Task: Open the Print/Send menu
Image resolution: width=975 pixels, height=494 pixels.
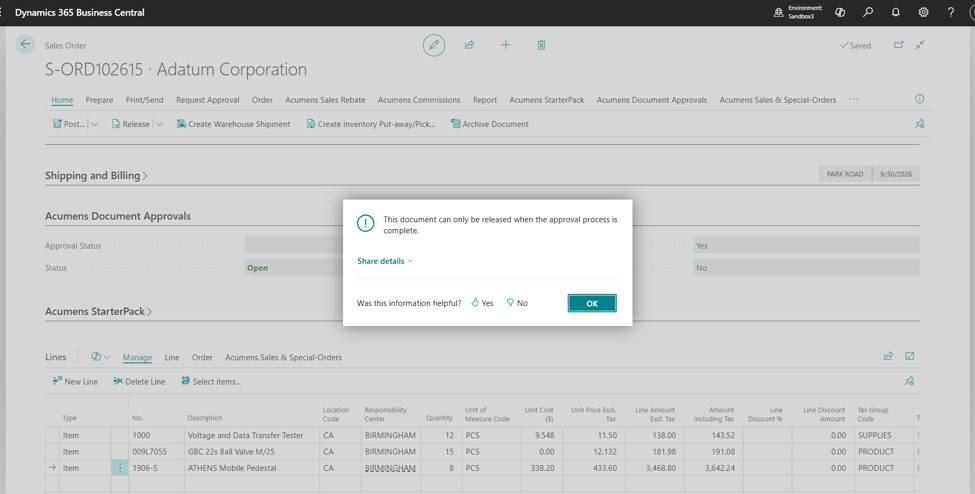Action: pos(144,100)
